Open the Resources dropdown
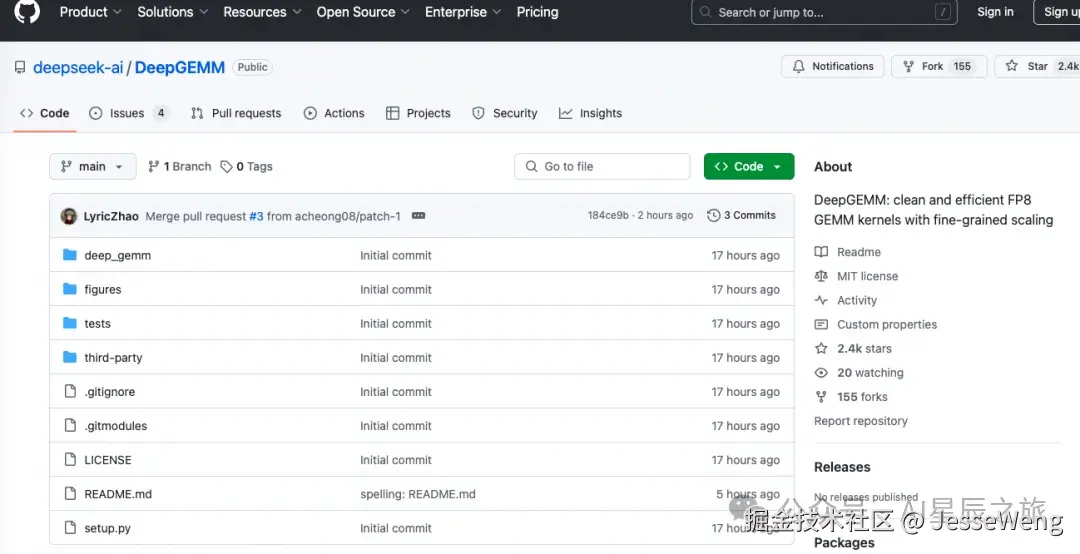 (x=262, y=12)
